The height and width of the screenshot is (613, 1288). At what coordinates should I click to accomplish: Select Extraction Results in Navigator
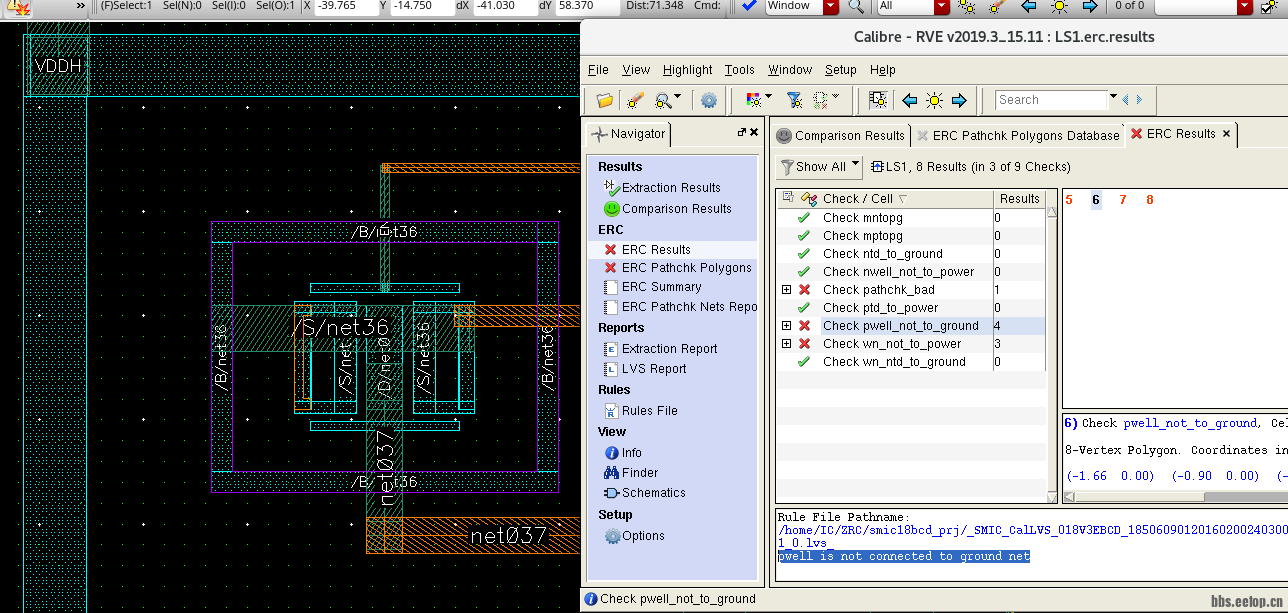[x=661, y=188]
